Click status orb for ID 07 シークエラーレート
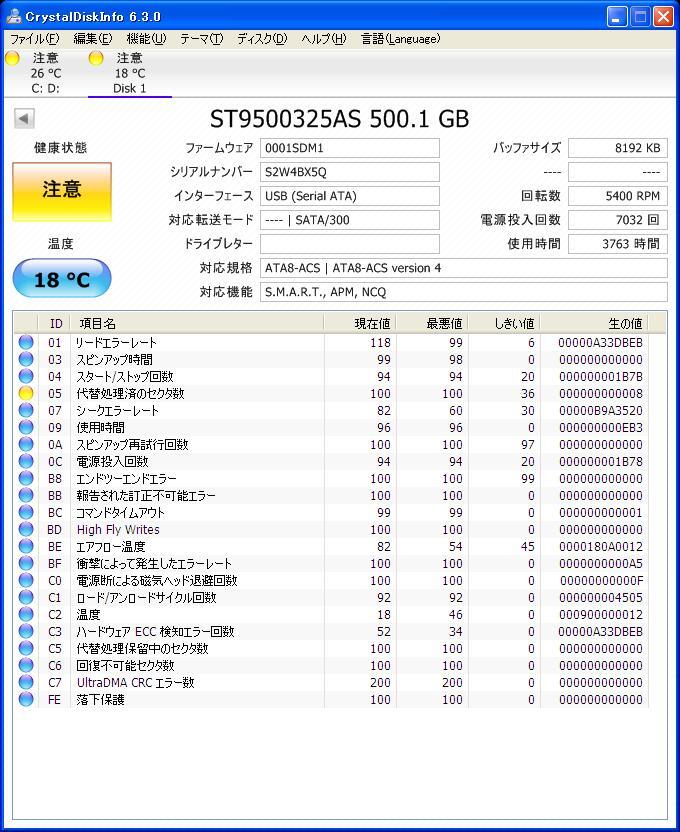This screenshot has width=680, height=832. pyautogui.click(x=26, y=410)
